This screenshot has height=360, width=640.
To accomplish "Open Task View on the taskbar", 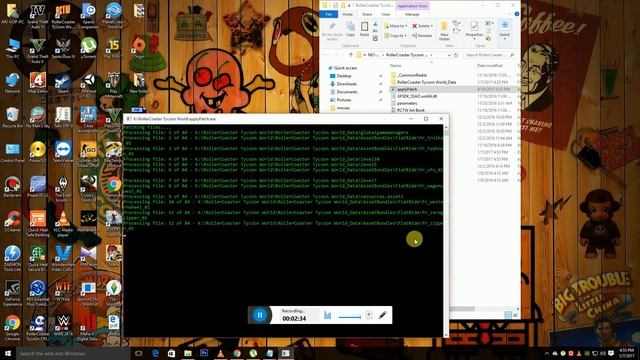I will [138, 353].
